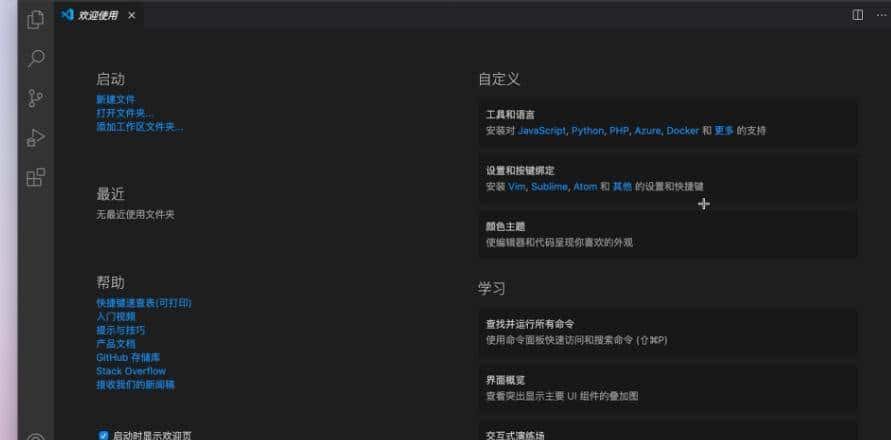Open the 界面概览 card
This screenshot has width=891, height=440.
point(668,388)
